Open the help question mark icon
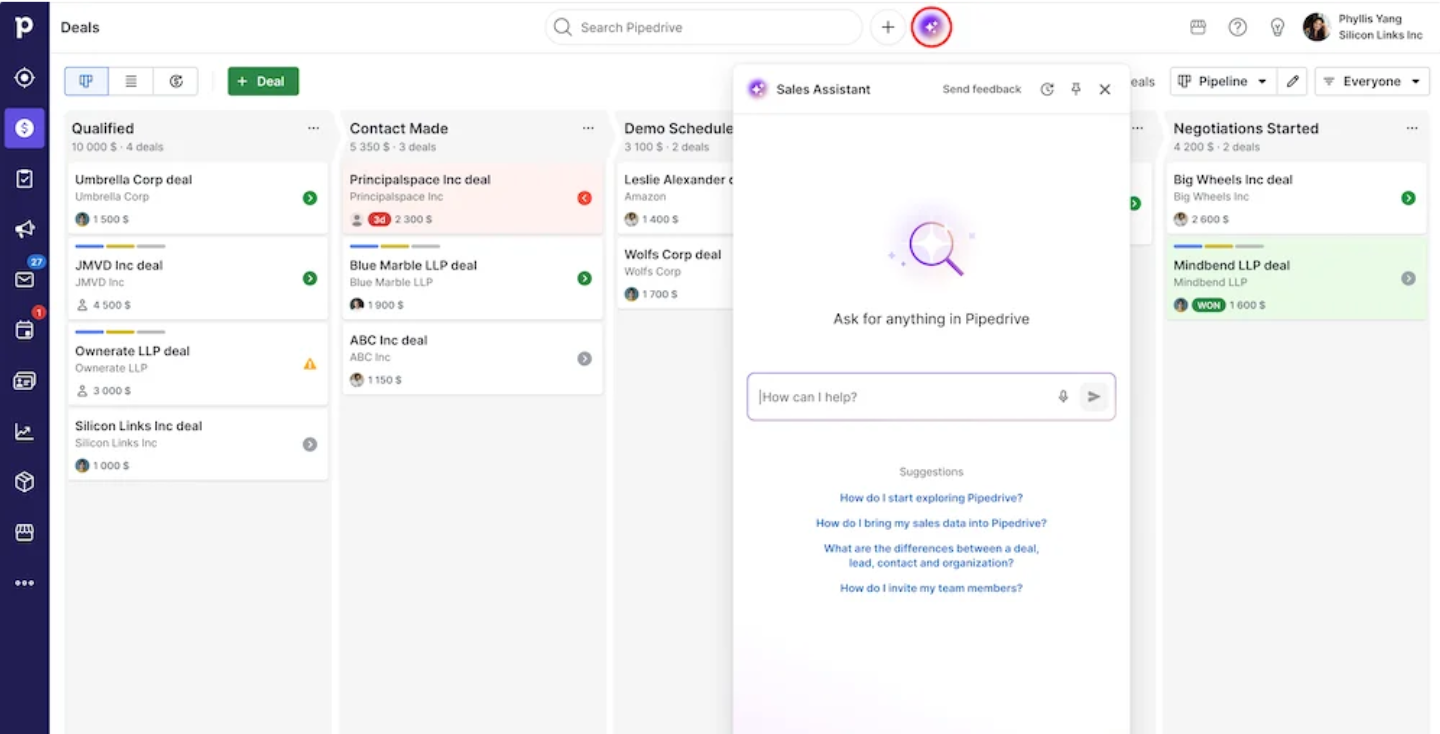 point(1238,27)
